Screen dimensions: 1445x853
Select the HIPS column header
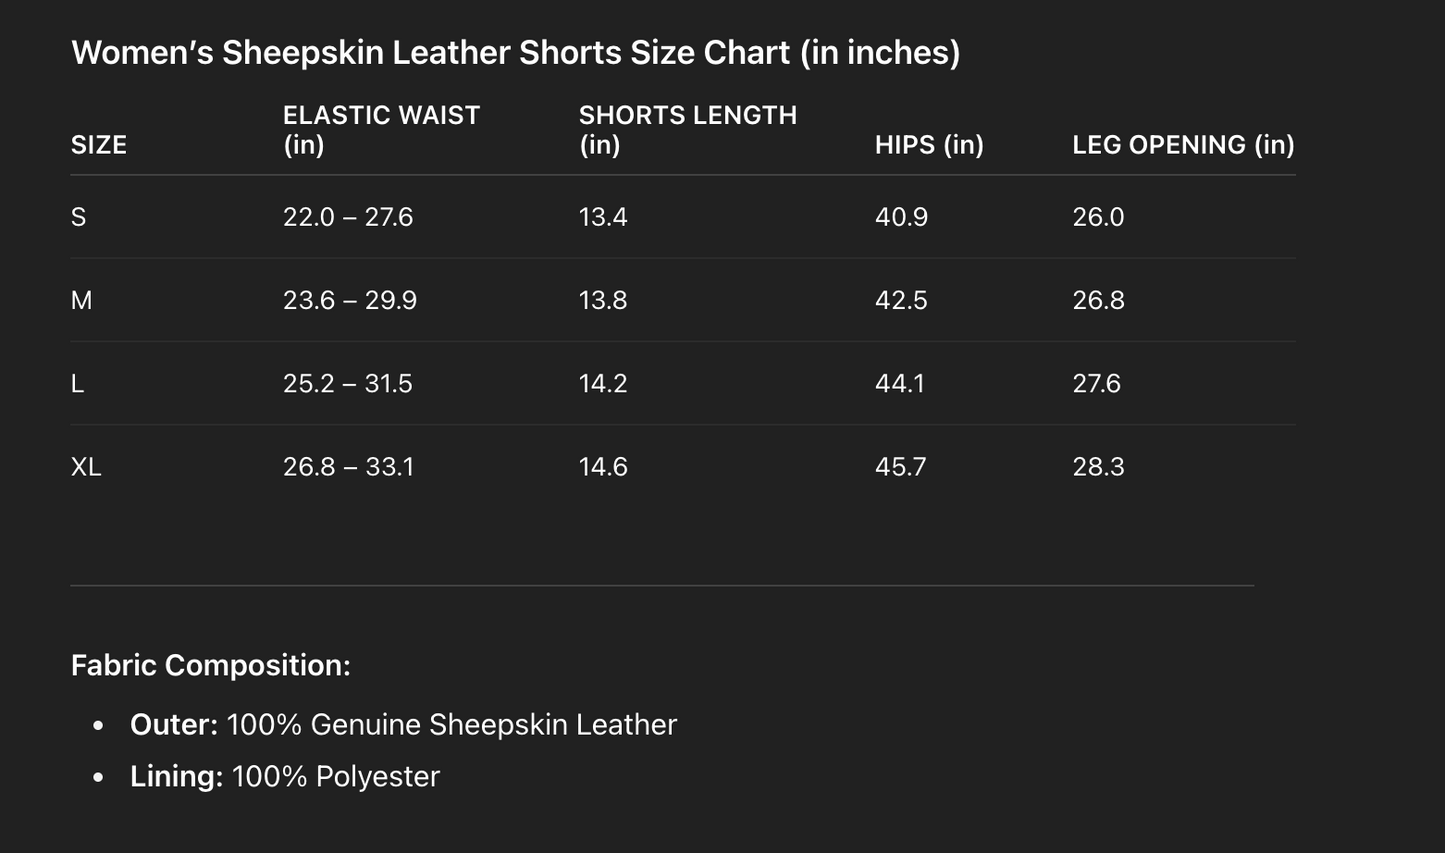929,145
